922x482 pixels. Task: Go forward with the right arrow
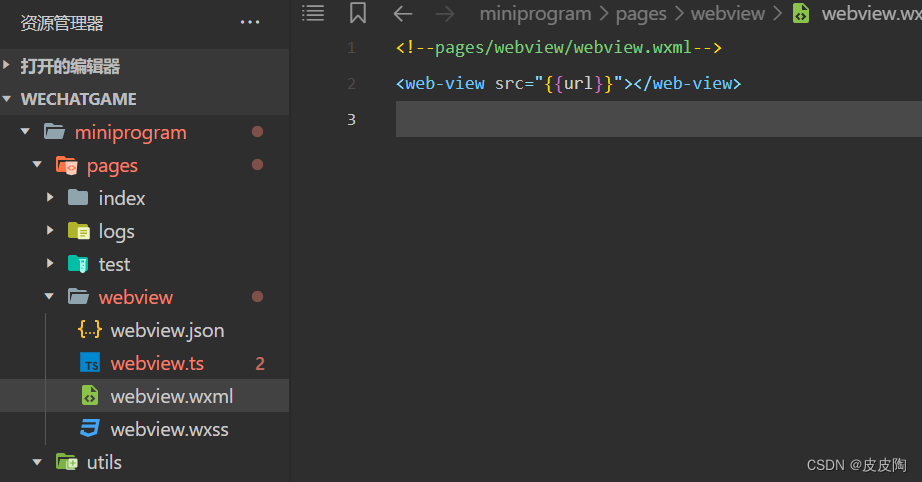(445, 14)
